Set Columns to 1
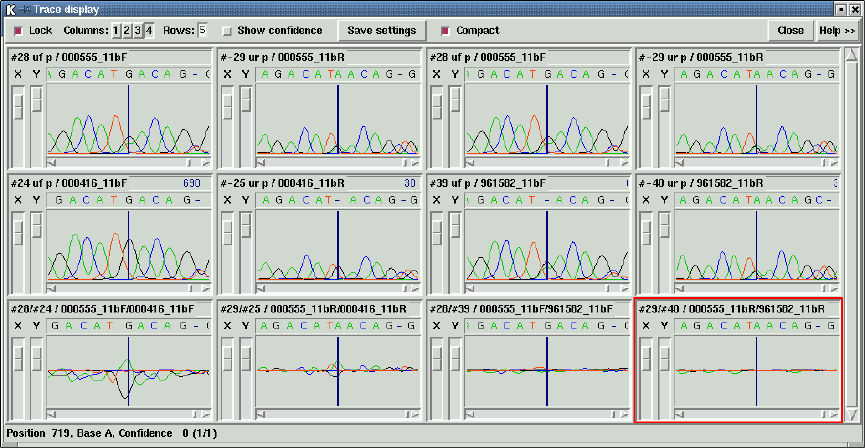 point(116,30)
